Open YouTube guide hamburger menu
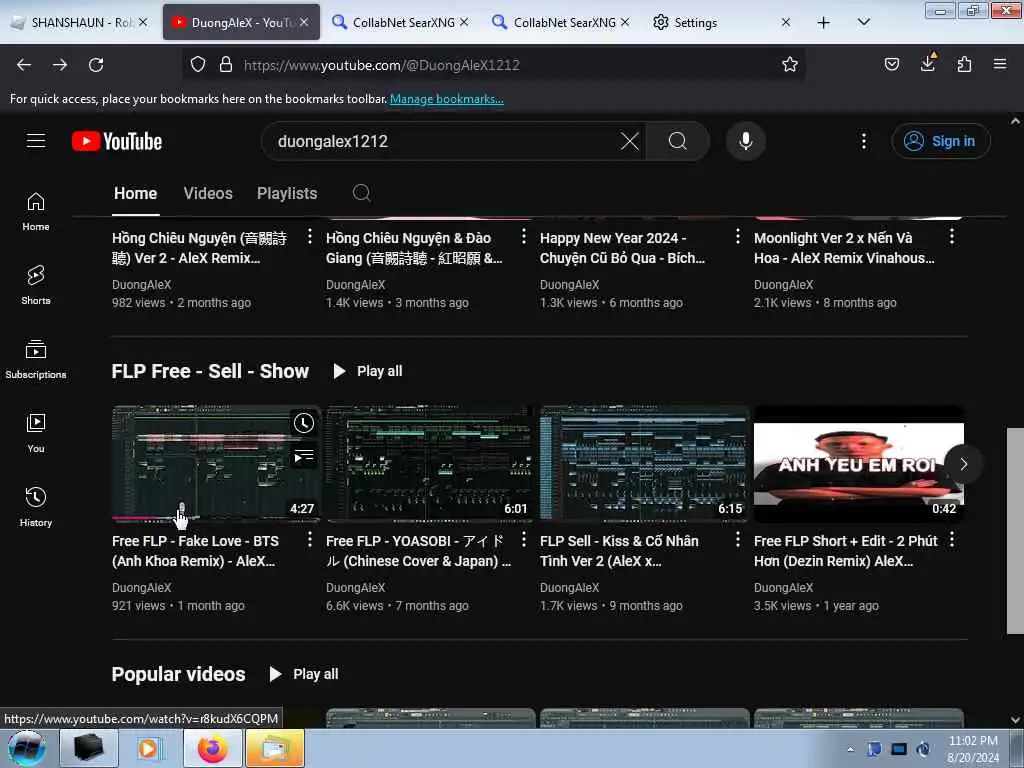 tap(36, 141)
